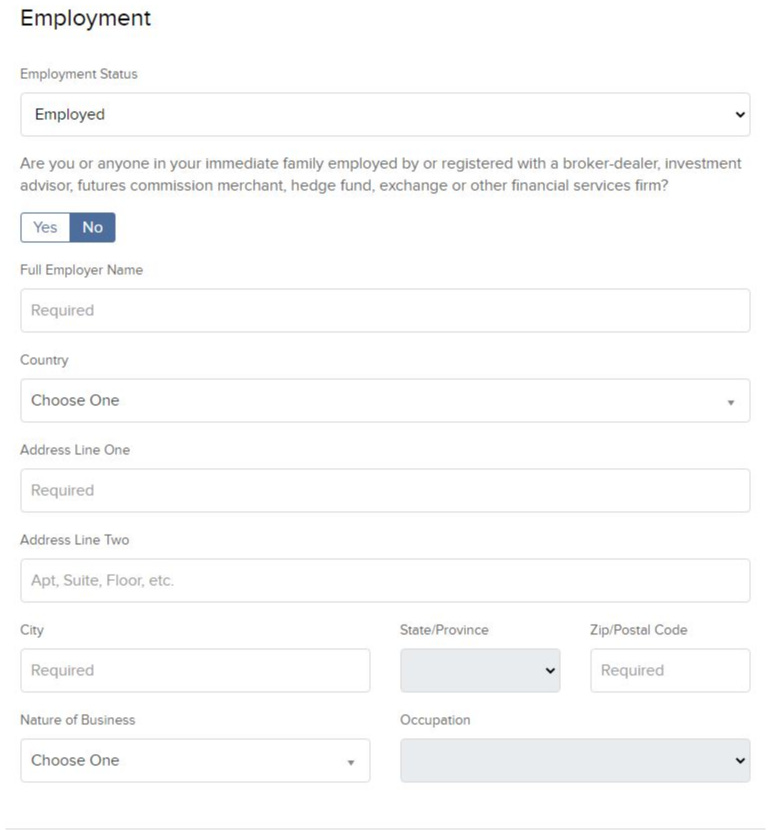Click the Country dropdown triangle arrow
Viewport: 771px width, 830px height.
731,403
